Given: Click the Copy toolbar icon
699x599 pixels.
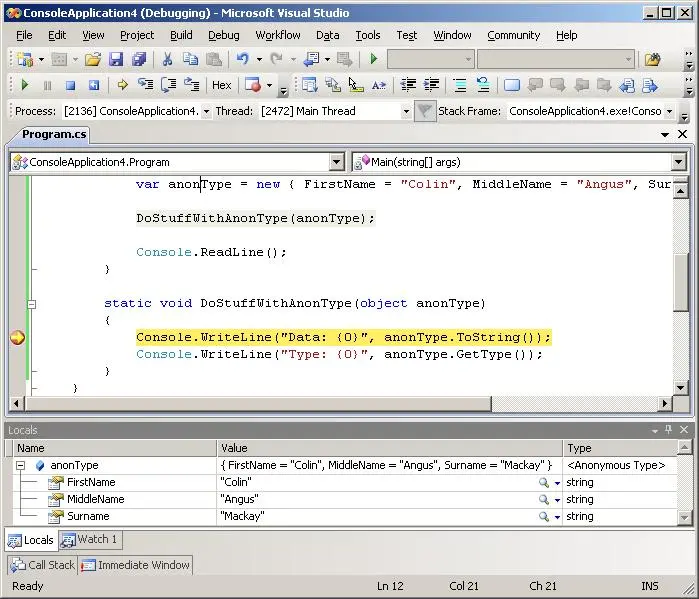Looking at the screenshot, I should (x=191, y=59).
